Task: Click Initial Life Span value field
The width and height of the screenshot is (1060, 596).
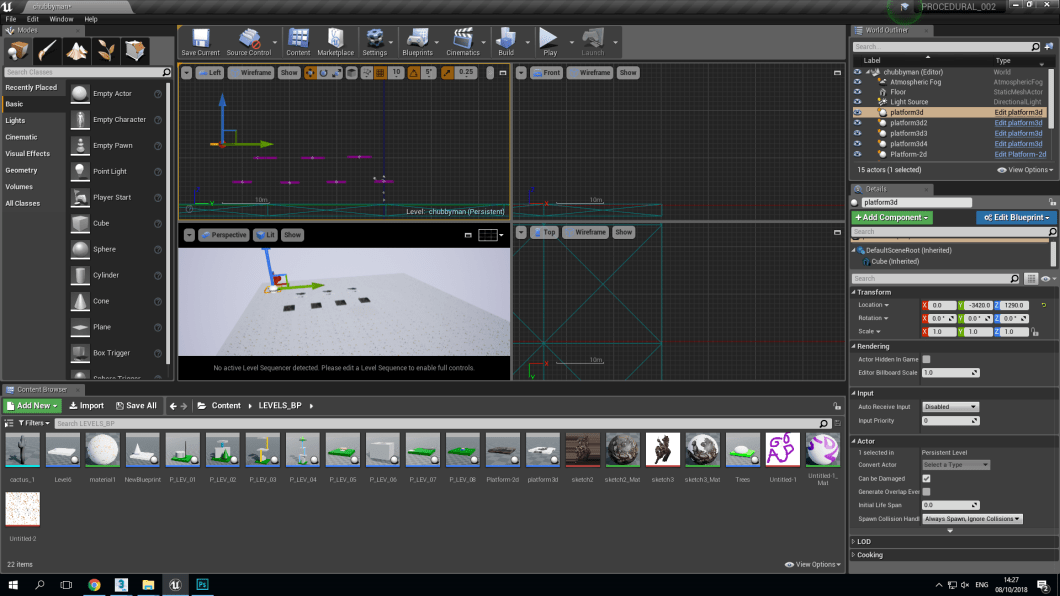Action: click(950, 505)
